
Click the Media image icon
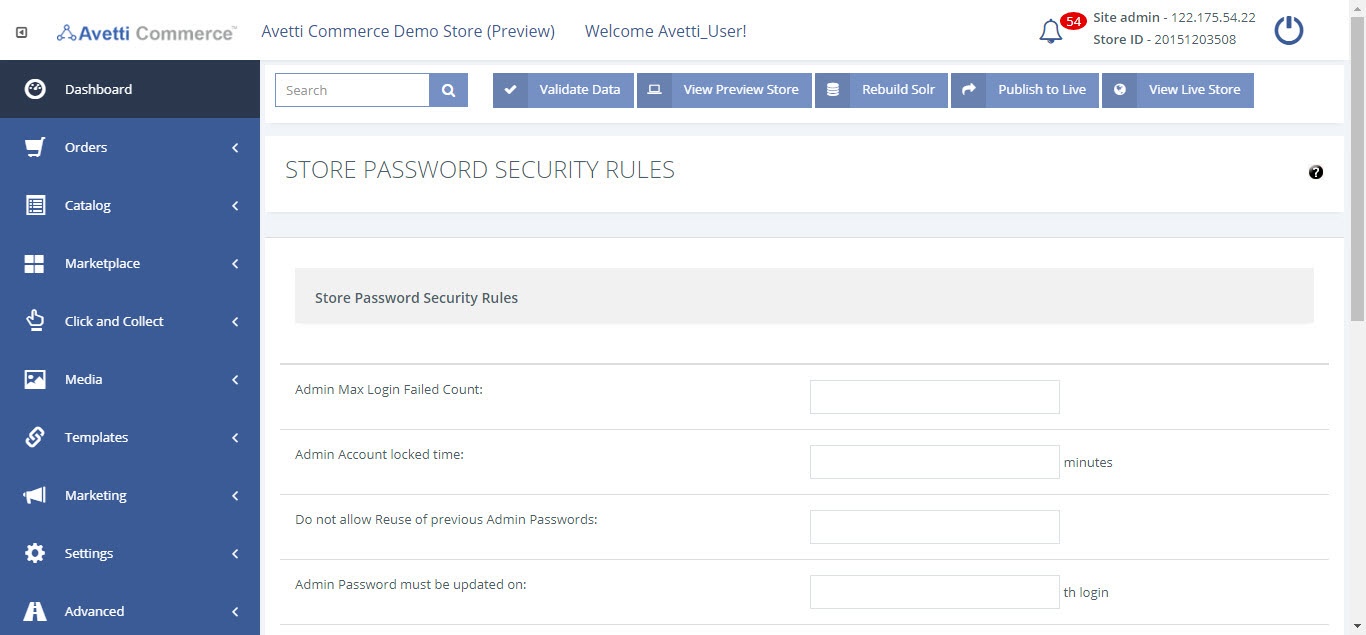[35, 379]
